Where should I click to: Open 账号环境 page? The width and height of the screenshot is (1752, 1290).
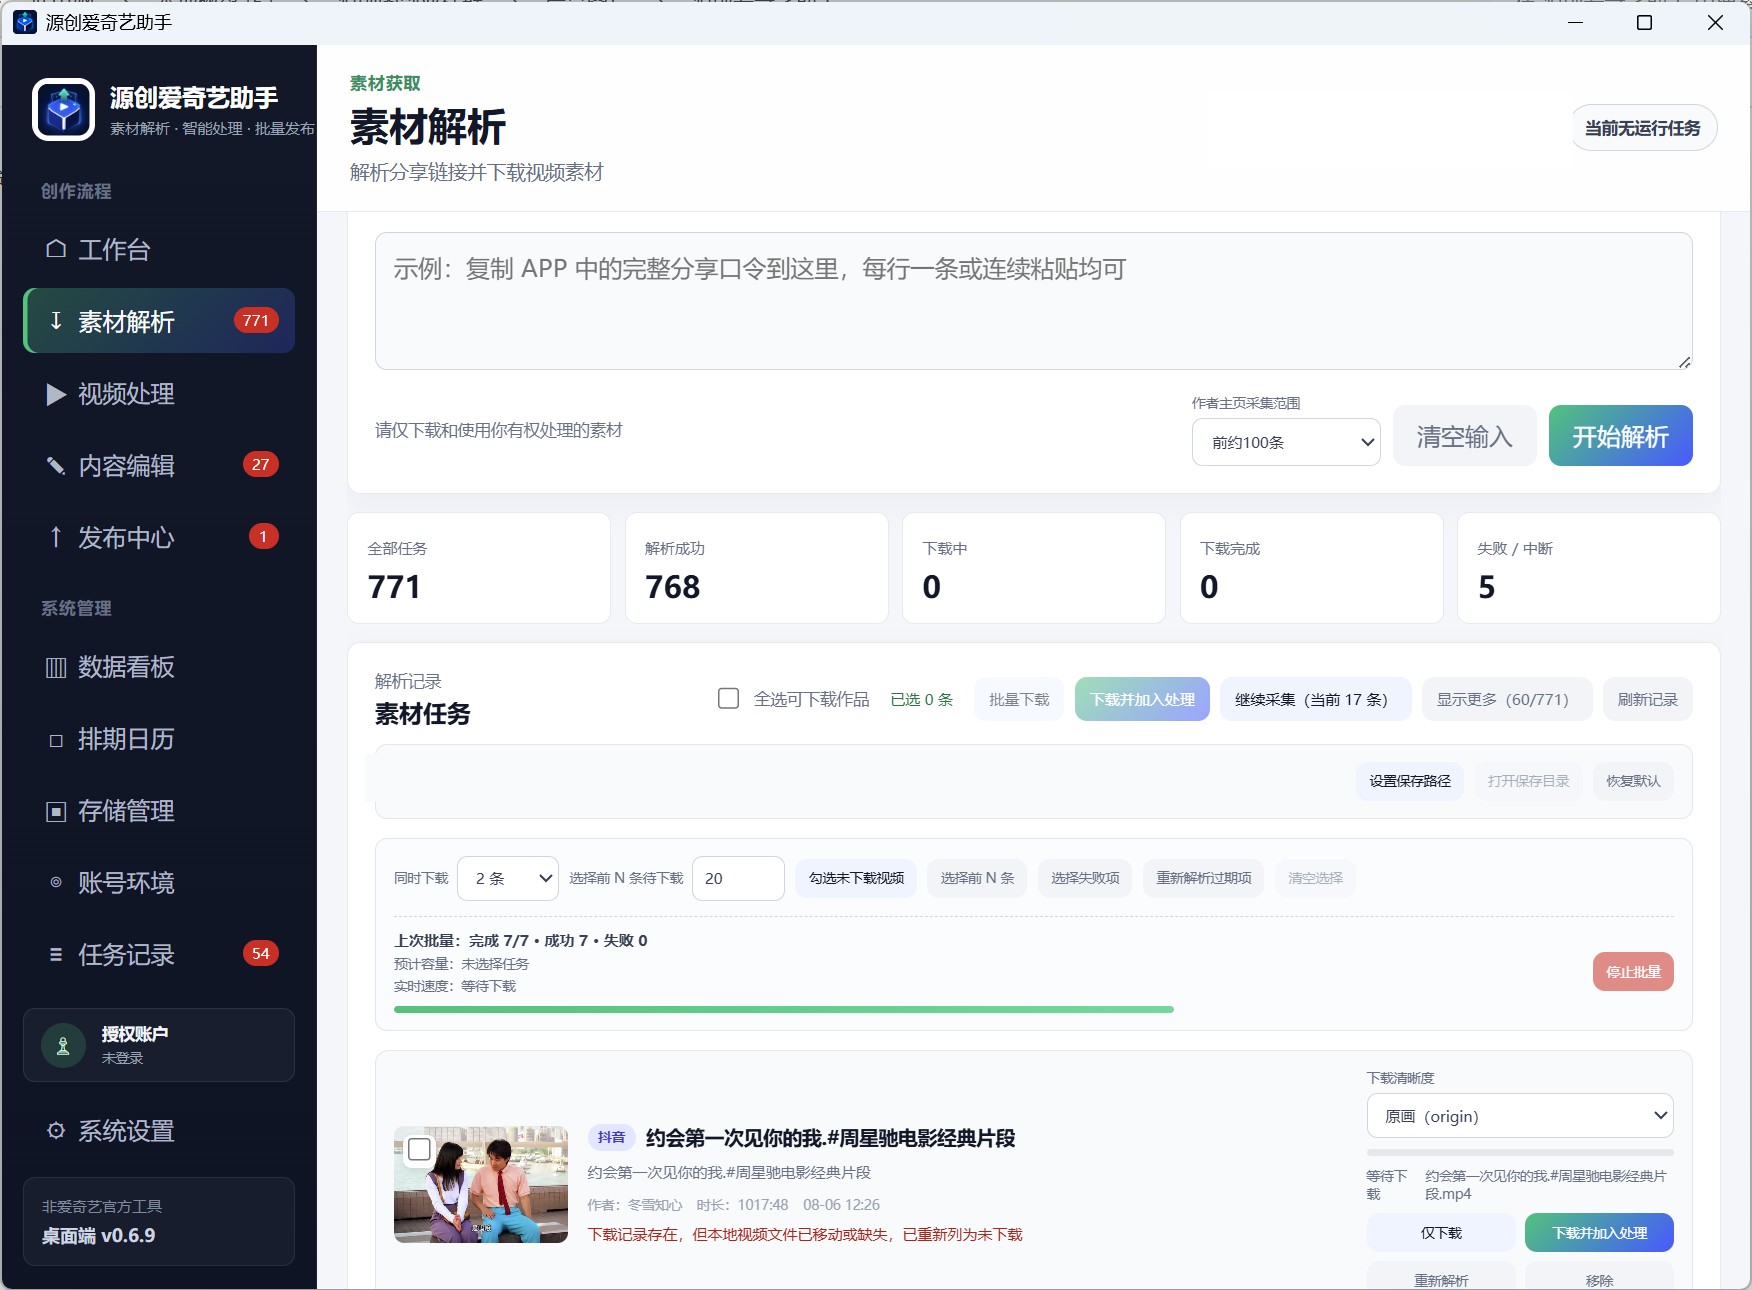click(x=159, y=883)
